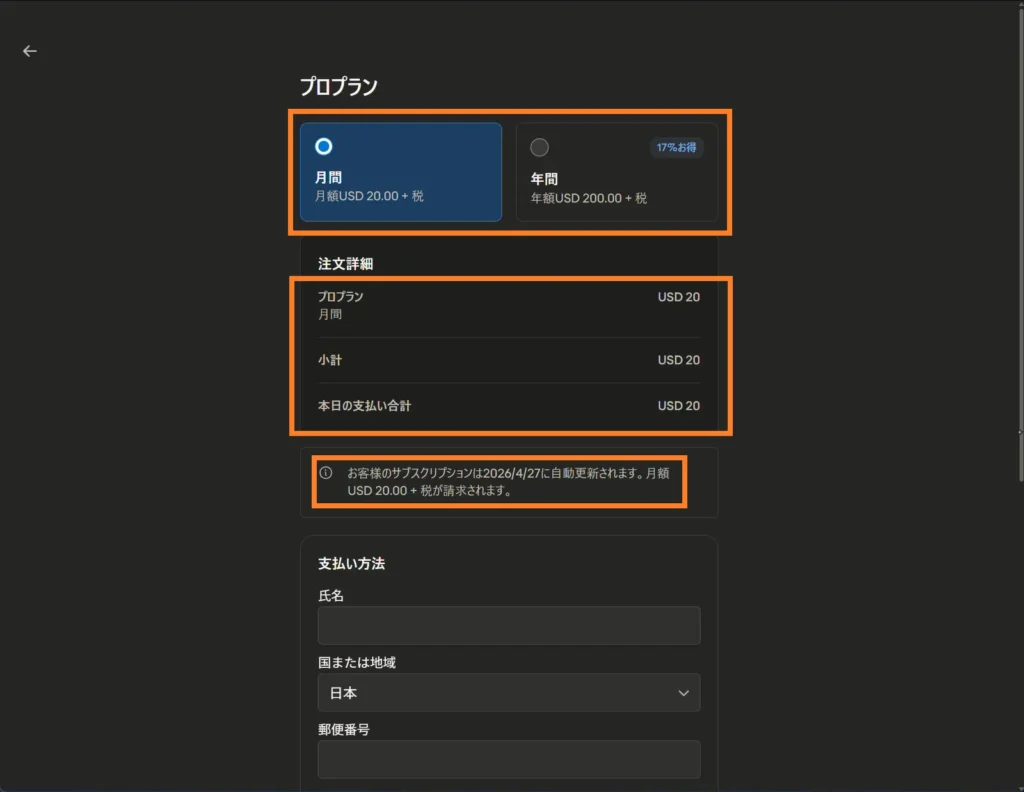Click the 郵便番号 postal code field

pos(508,759)
